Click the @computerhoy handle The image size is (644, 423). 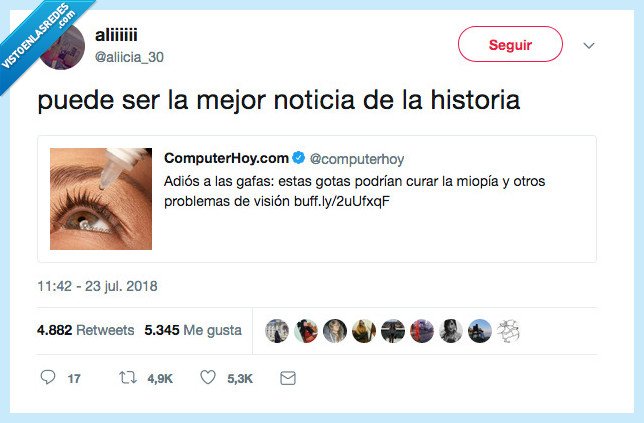coord(357,159)
